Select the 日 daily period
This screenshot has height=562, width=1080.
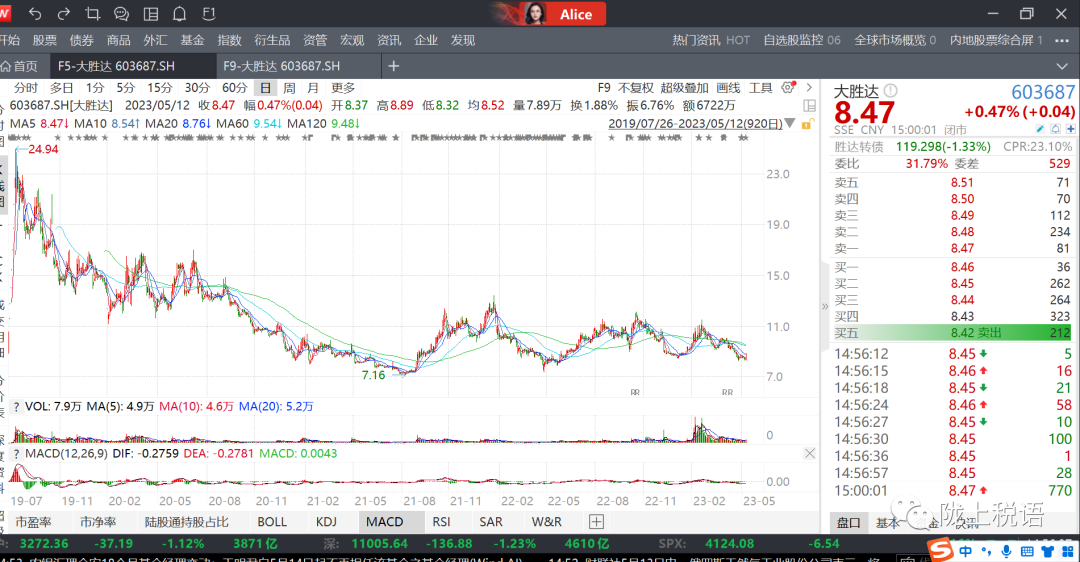pyautogui.click(x=265, y=87)
